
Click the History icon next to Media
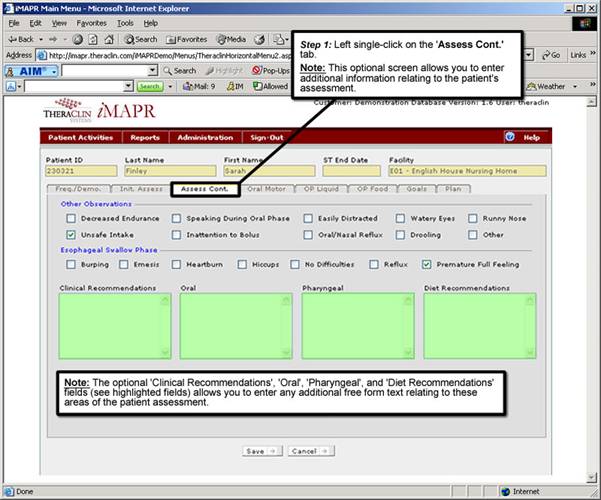[x=260, y=39]
